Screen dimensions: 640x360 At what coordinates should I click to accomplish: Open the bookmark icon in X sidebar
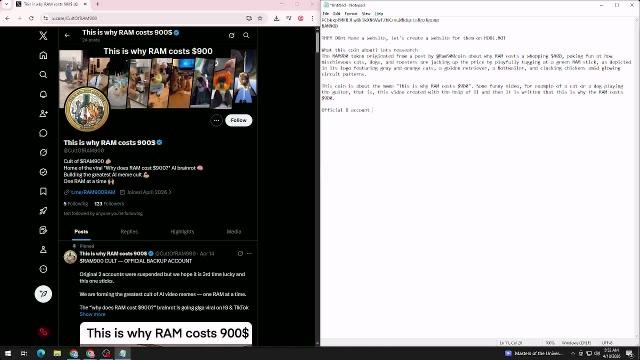pyautogui.click(x=43, y=191)
